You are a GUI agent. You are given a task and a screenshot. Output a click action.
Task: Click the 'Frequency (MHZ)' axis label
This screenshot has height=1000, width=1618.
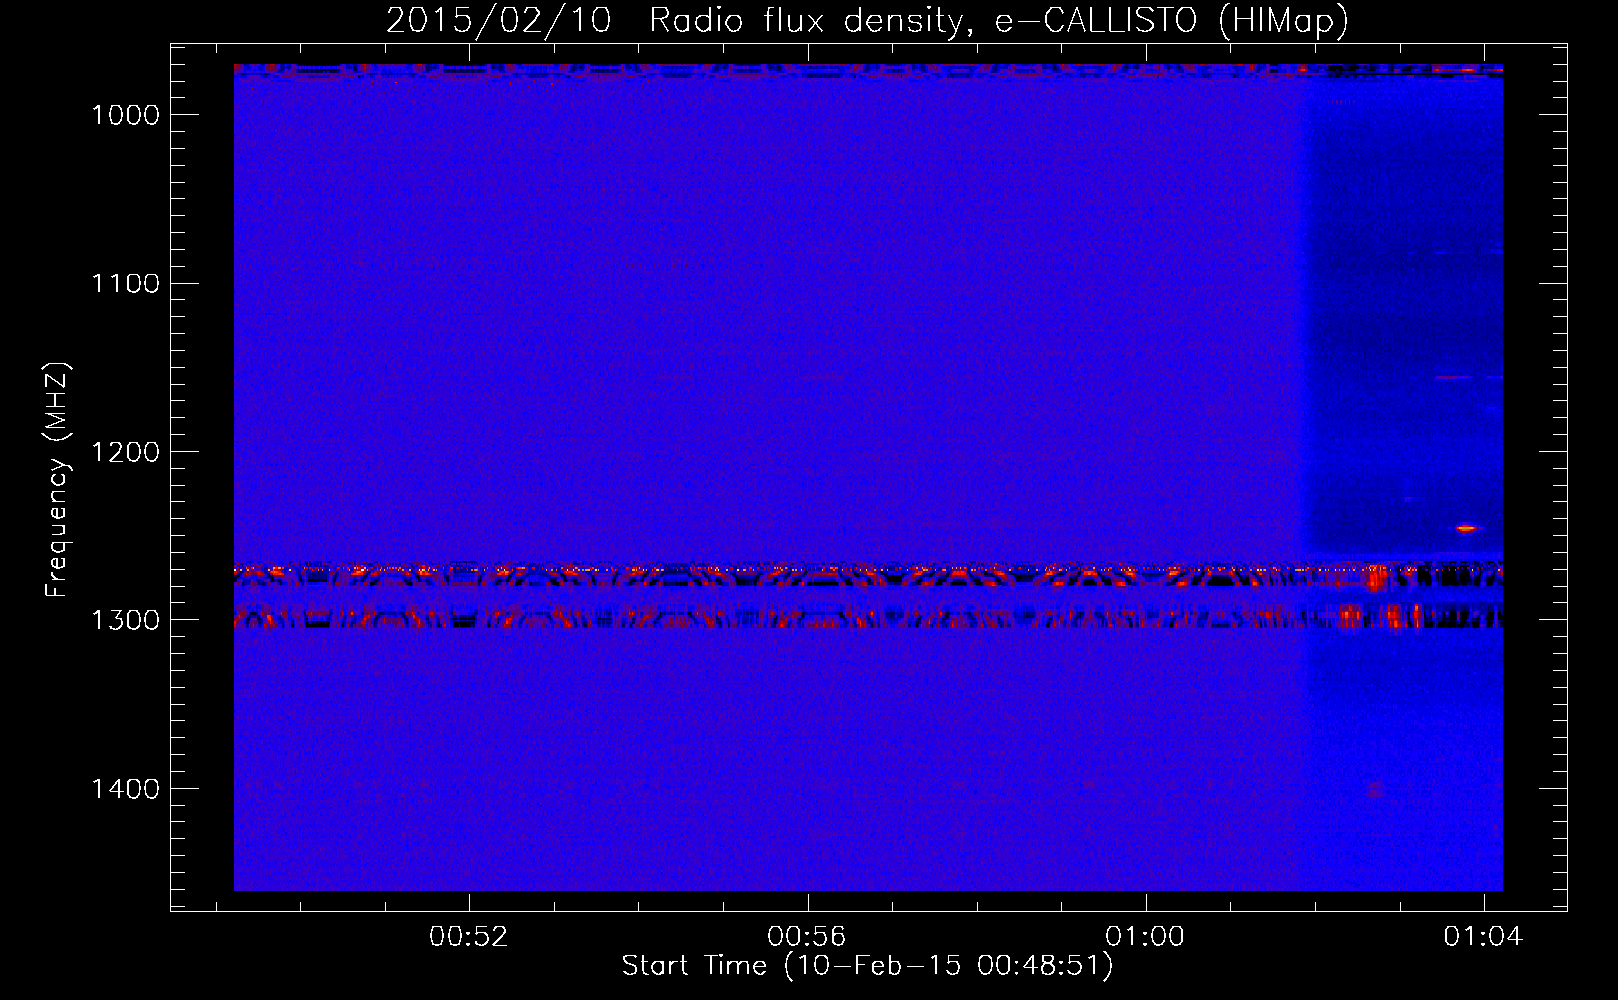point(57,480)
